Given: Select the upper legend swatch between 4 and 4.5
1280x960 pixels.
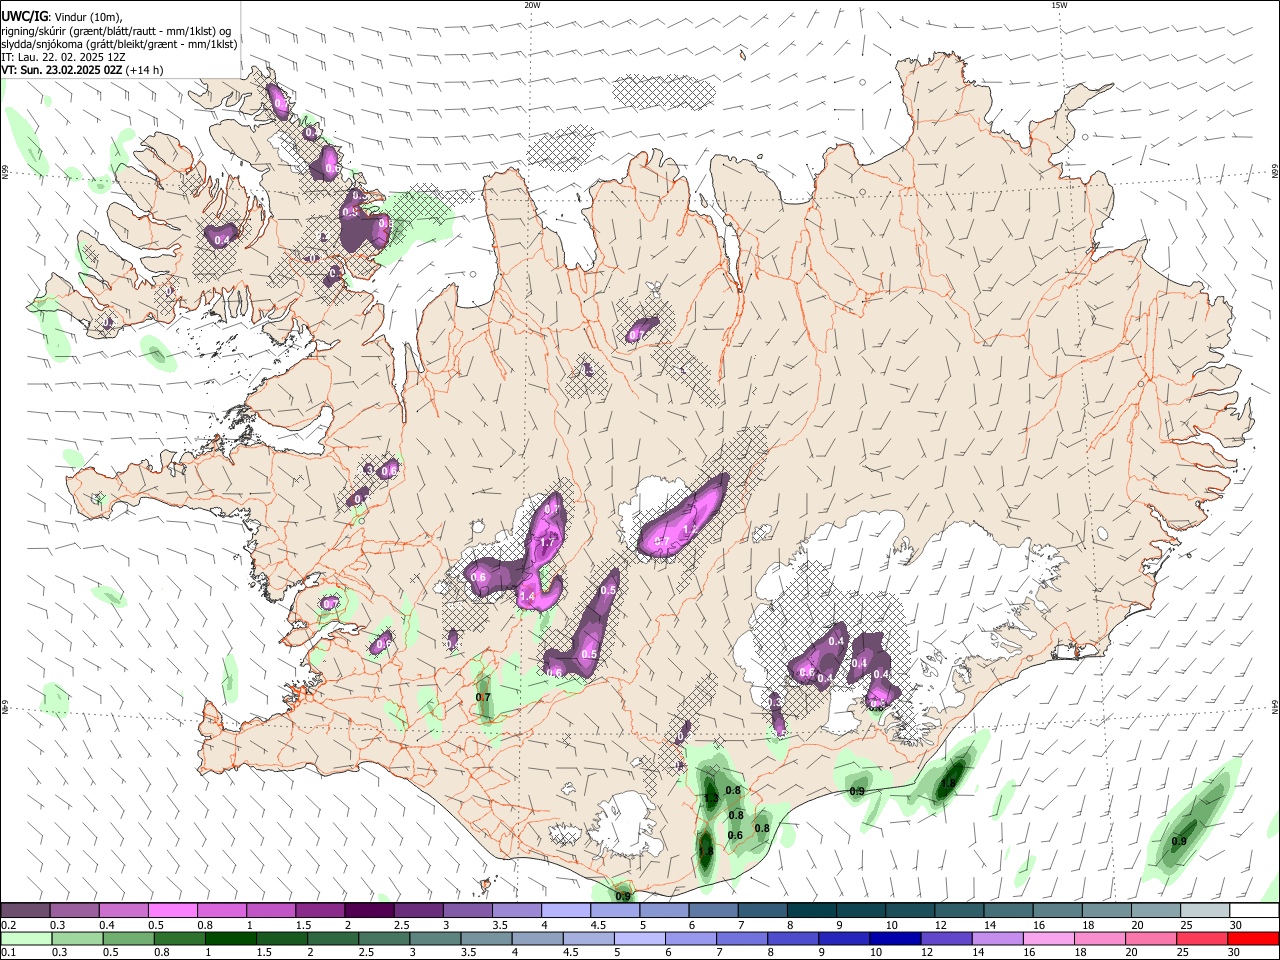Looking at the screenshot, I should coord(565,911).
